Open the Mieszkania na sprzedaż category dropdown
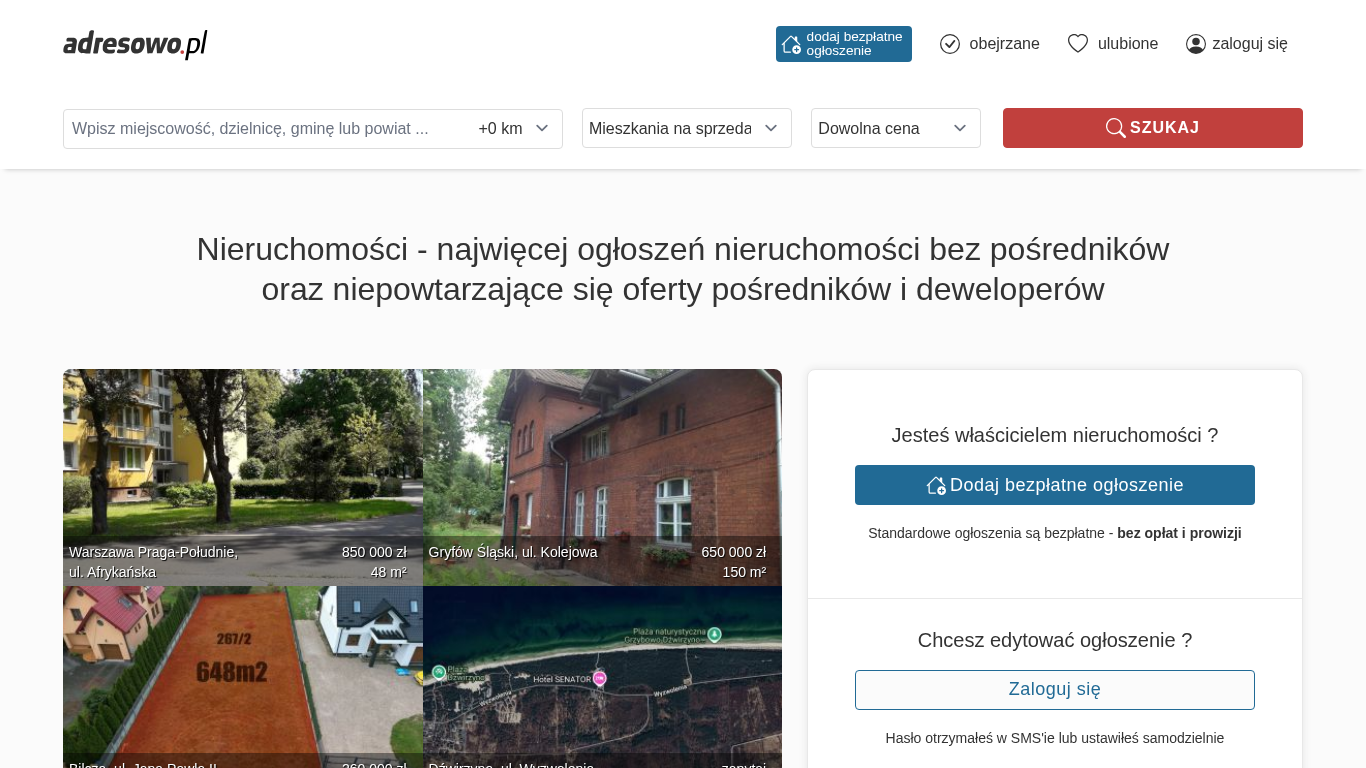The image size is (1366, 768). tap(686, 128)
